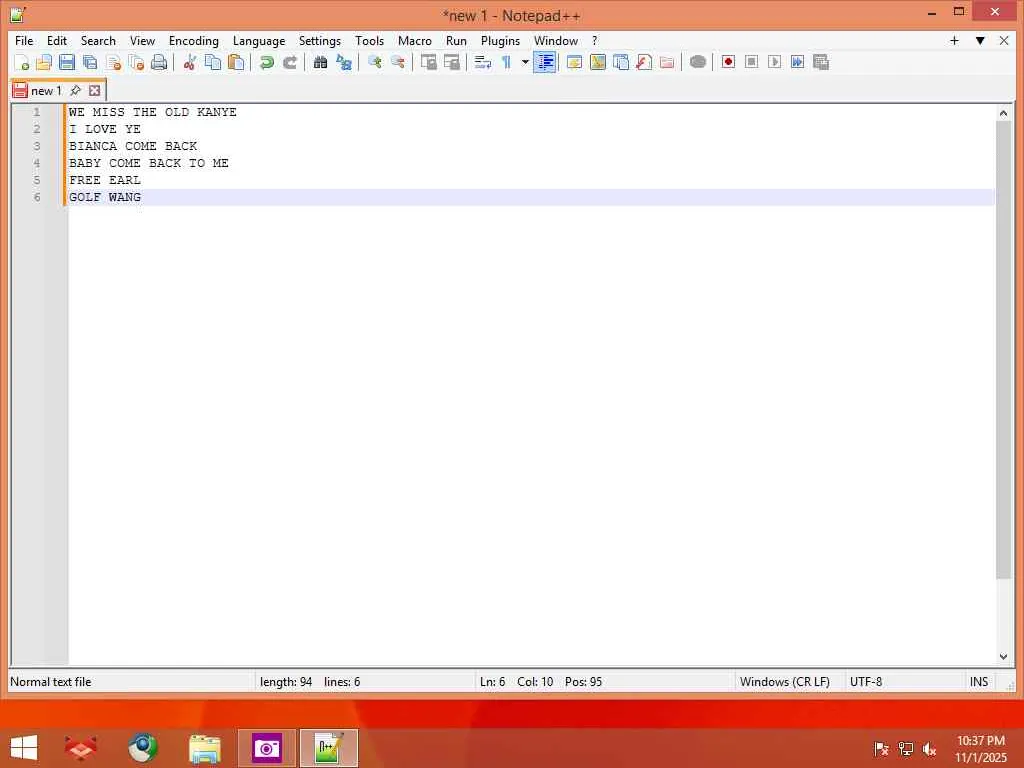This screenshot has width=1024, height=768.
Task: Open the Search menu
Action: 98,40
